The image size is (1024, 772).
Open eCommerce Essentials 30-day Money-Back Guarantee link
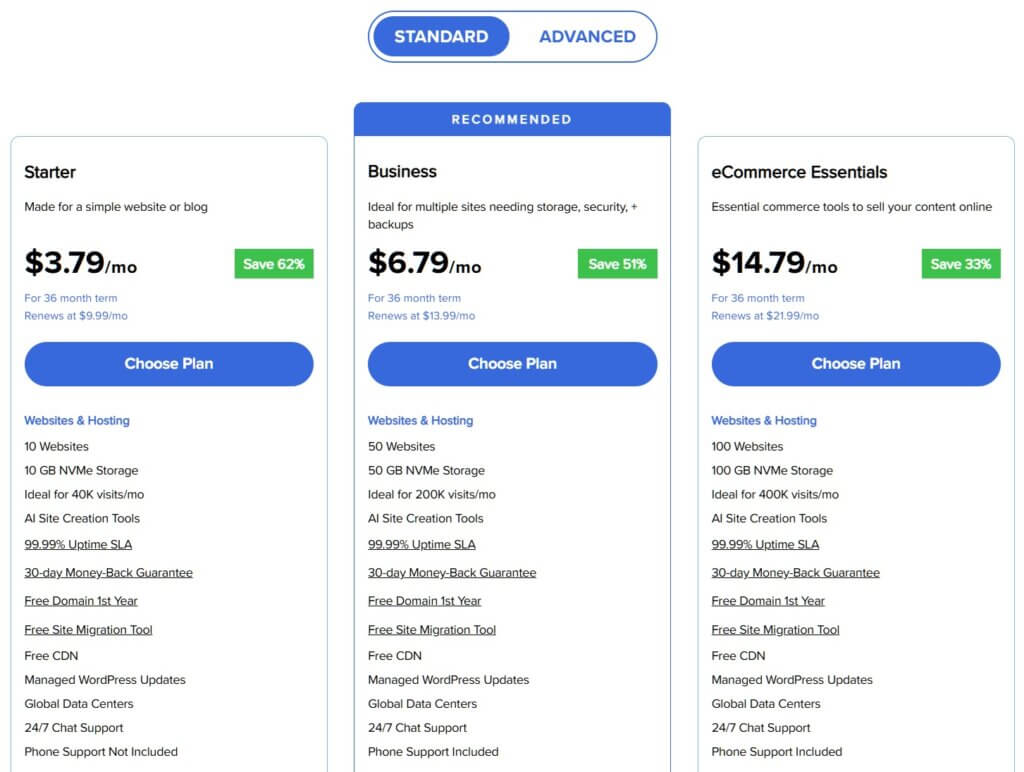795,573
